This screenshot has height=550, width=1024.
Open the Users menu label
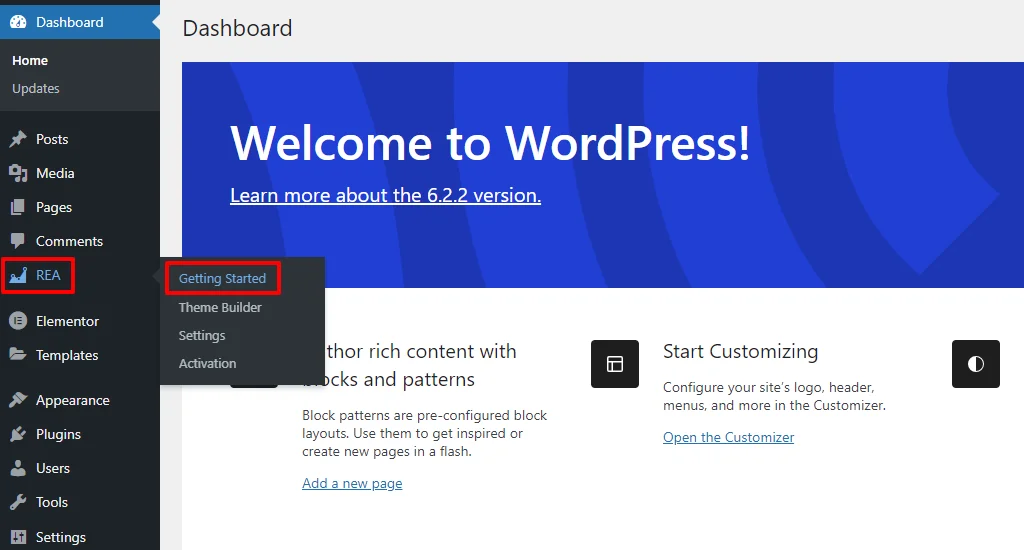click(53, 468)
